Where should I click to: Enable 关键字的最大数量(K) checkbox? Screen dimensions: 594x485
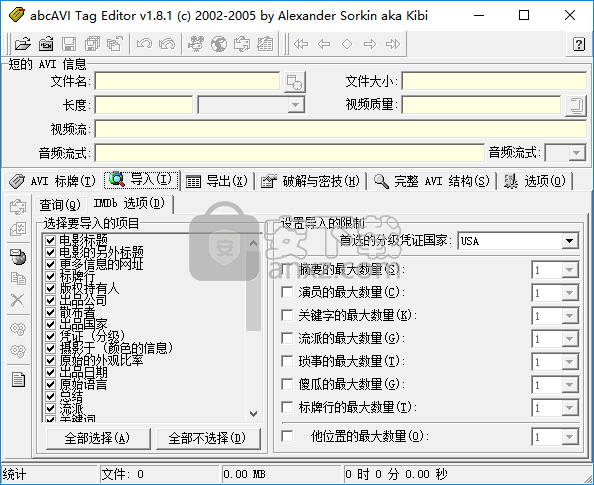287,315
